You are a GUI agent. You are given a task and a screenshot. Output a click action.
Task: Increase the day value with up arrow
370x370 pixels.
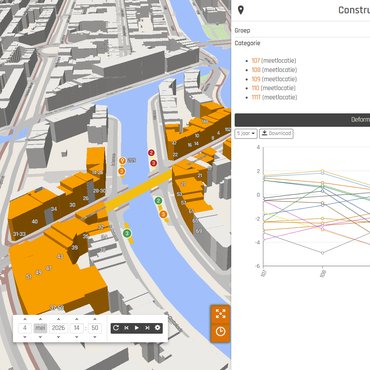25,319
